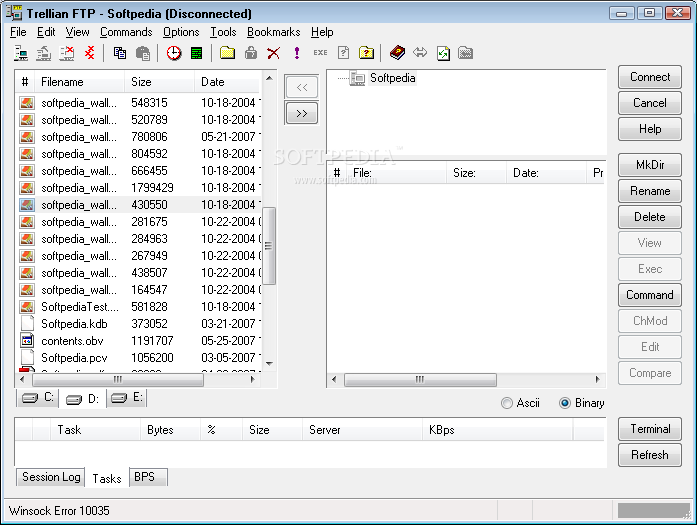
Task: Click the document with question mark icon
Action: pyautogui.click(x=343, y=53)
